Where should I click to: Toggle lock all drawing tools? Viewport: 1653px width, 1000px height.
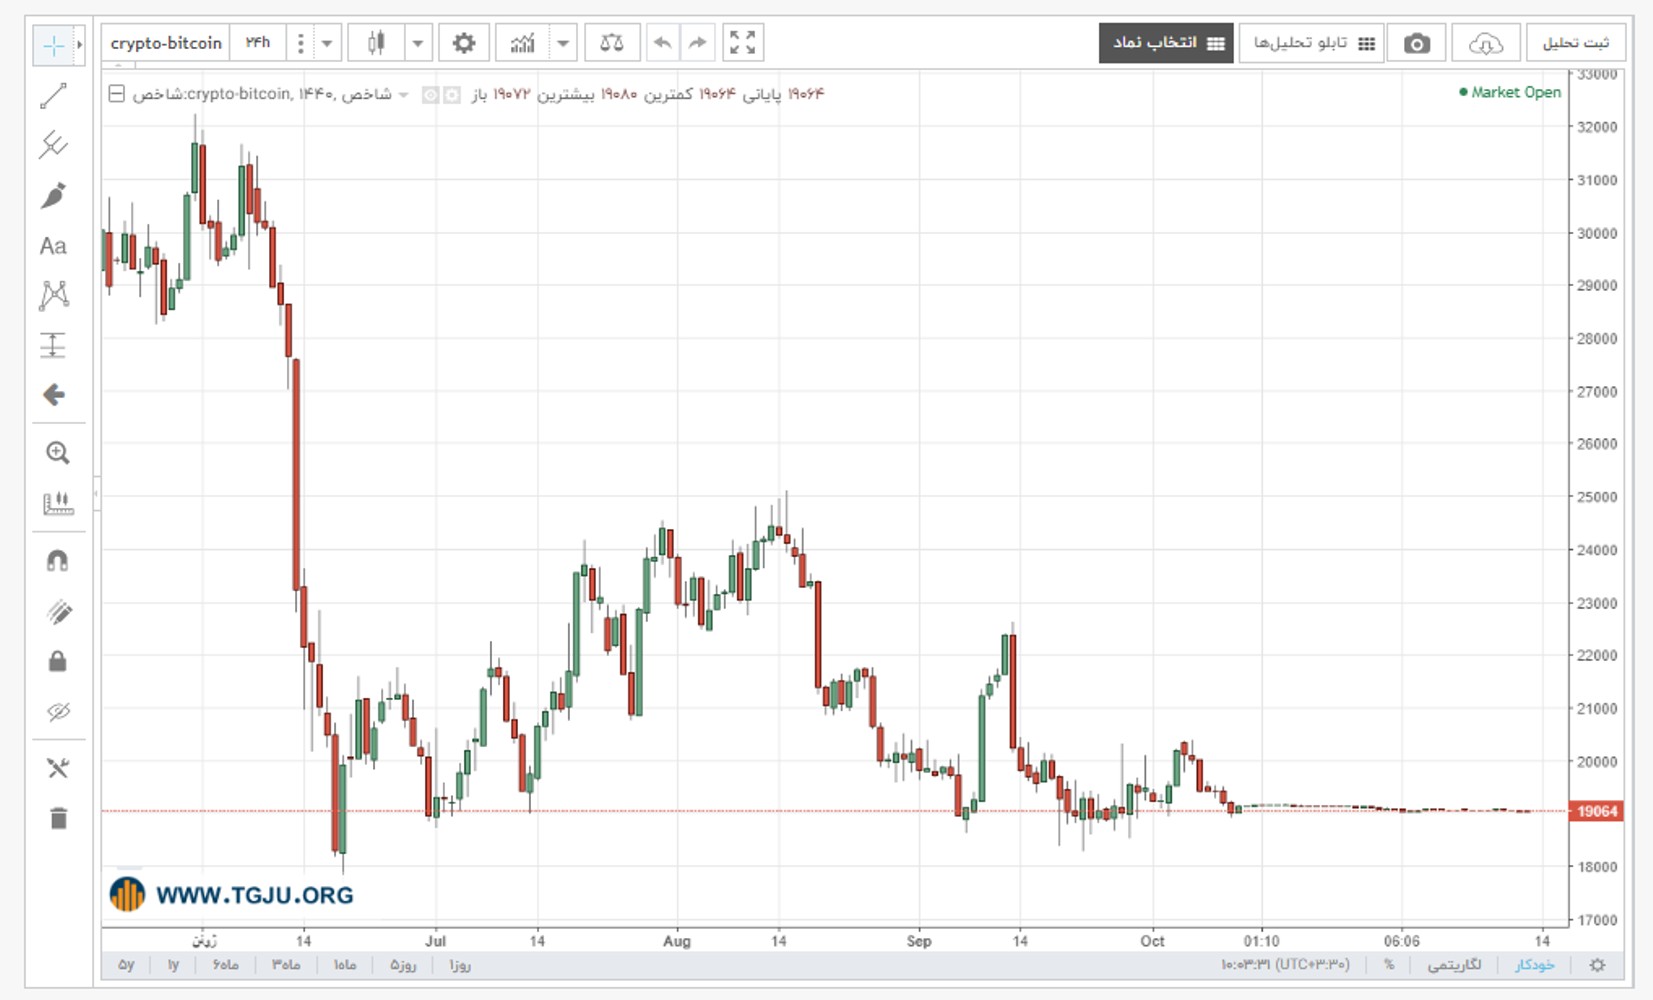click(x=57, y=661)
